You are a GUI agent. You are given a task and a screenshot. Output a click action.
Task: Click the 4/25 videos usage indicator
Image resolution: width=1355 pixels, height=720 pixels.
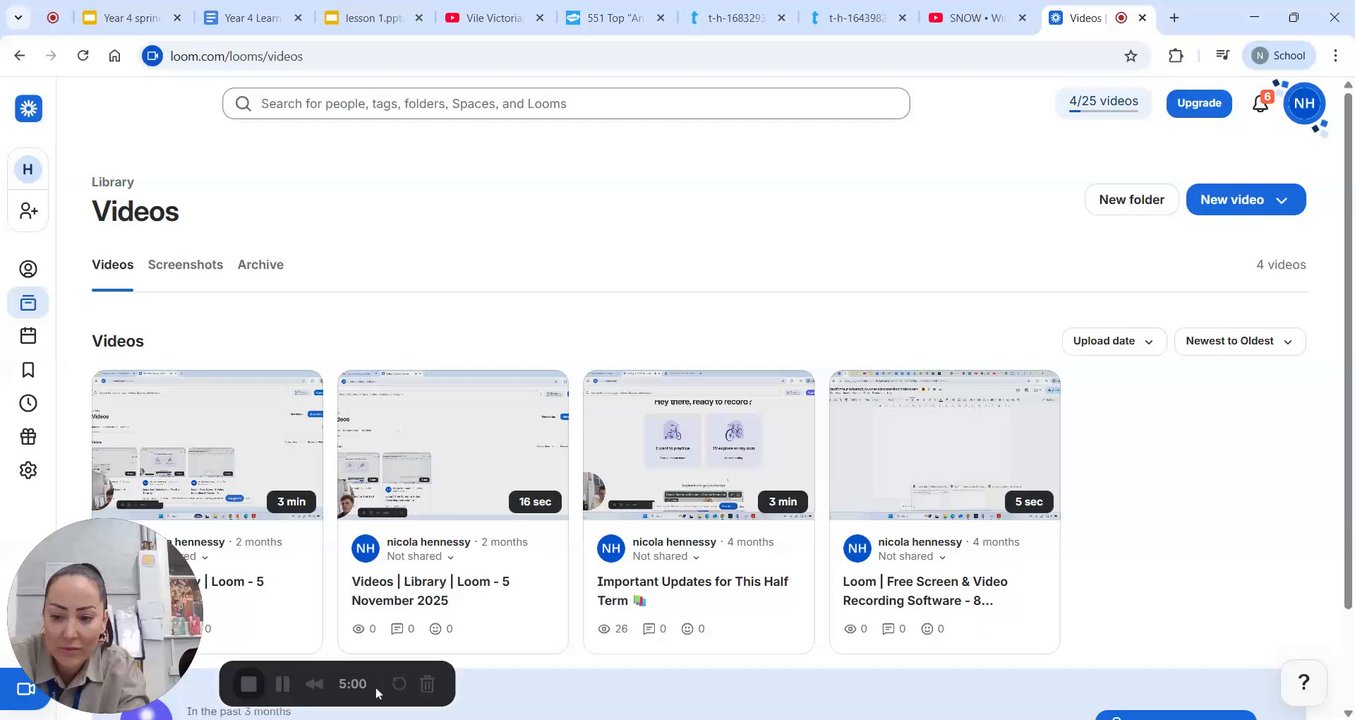pyautogui.click(x=1103, y=102)
